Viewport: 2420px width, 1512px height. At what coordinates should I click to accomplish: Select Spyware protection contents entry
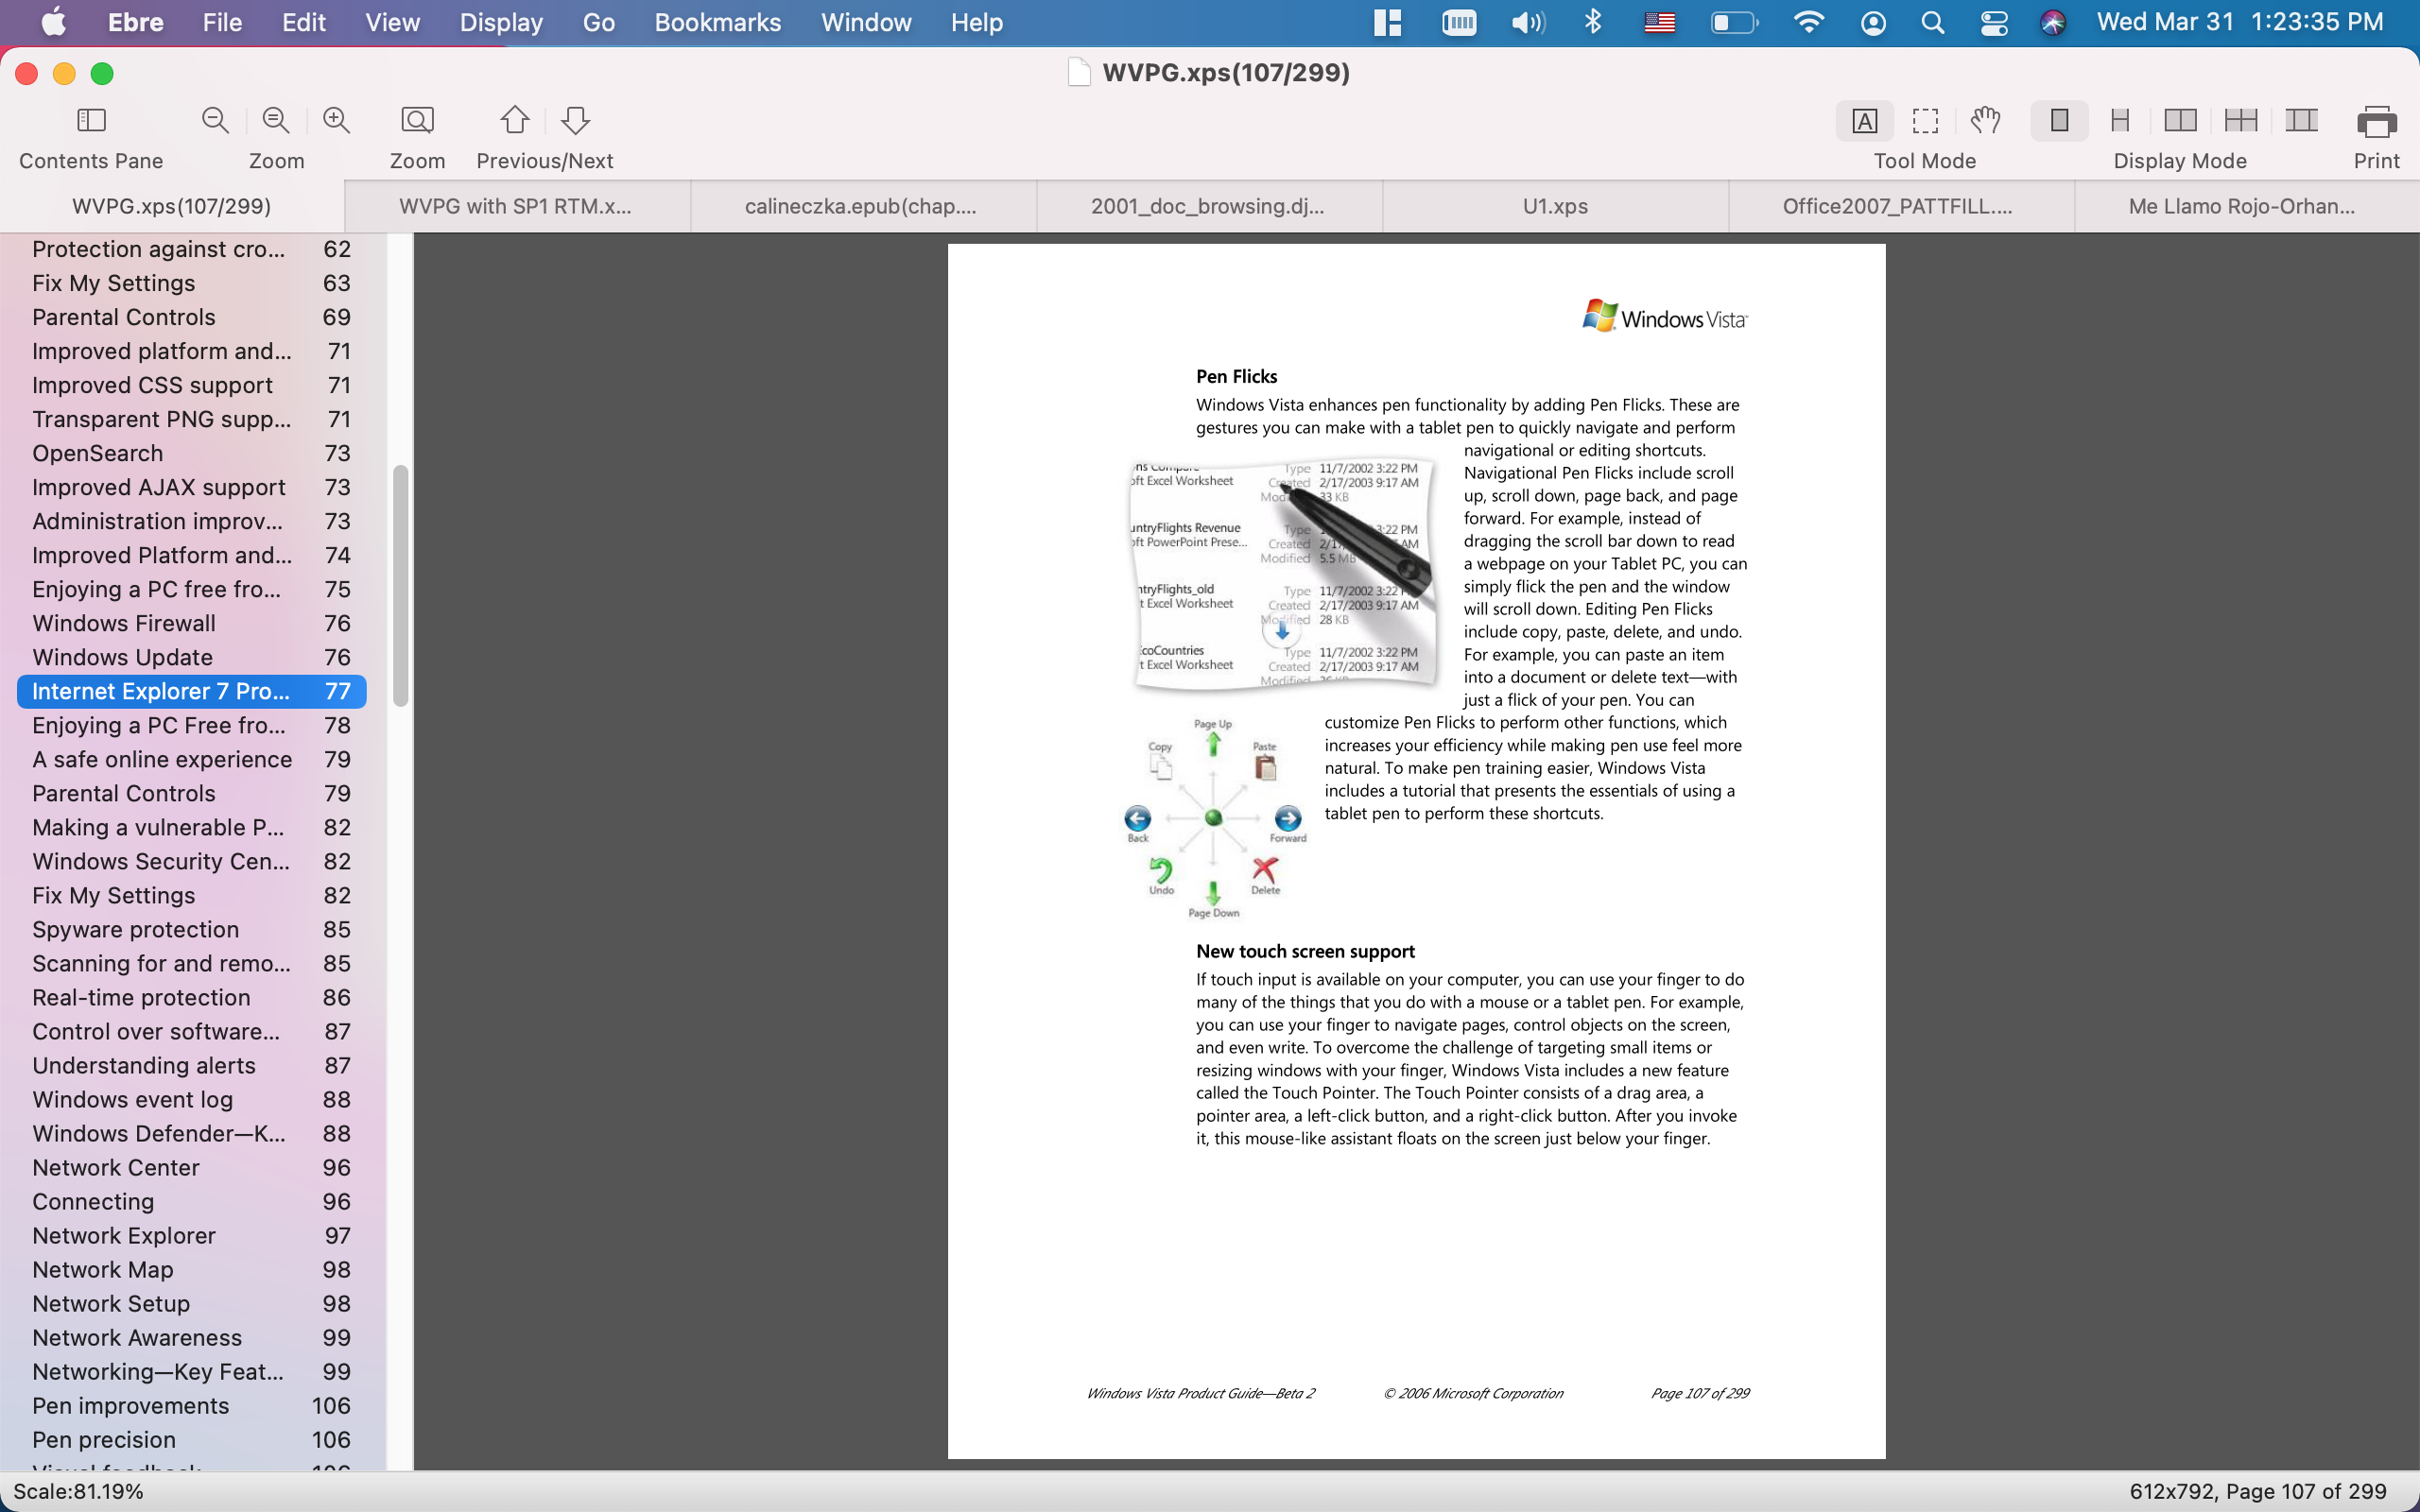pyautogui.click(x=191, y=929)
